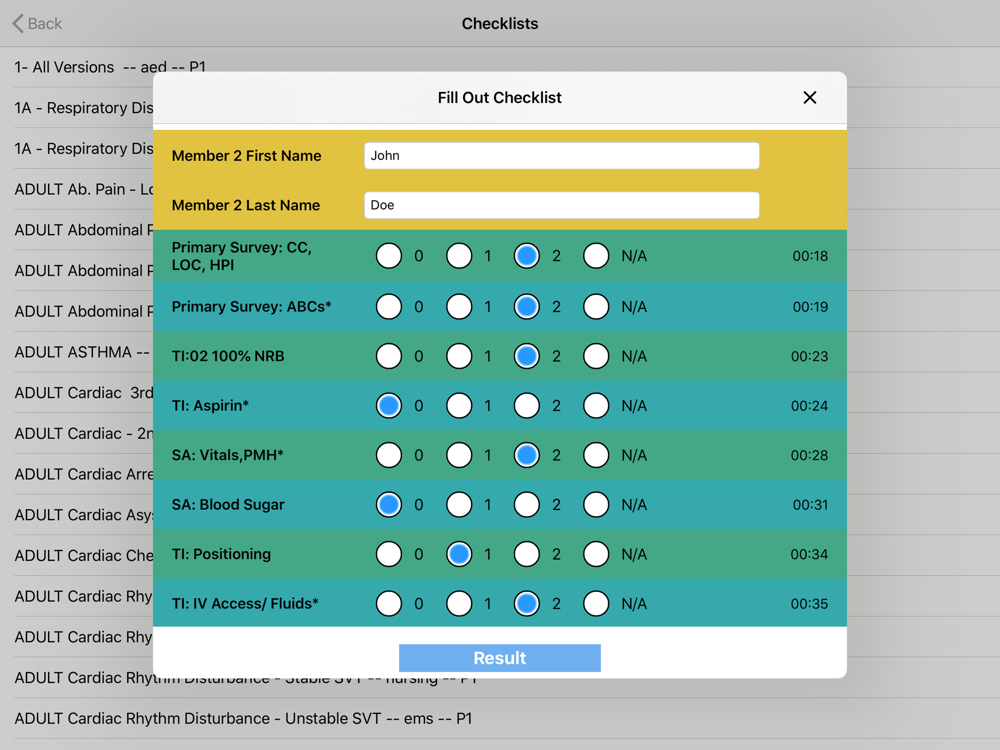The image size is (1000, 750).
Task: Select N/A for SA: Vitals,PMH
Action: point(596,455)
